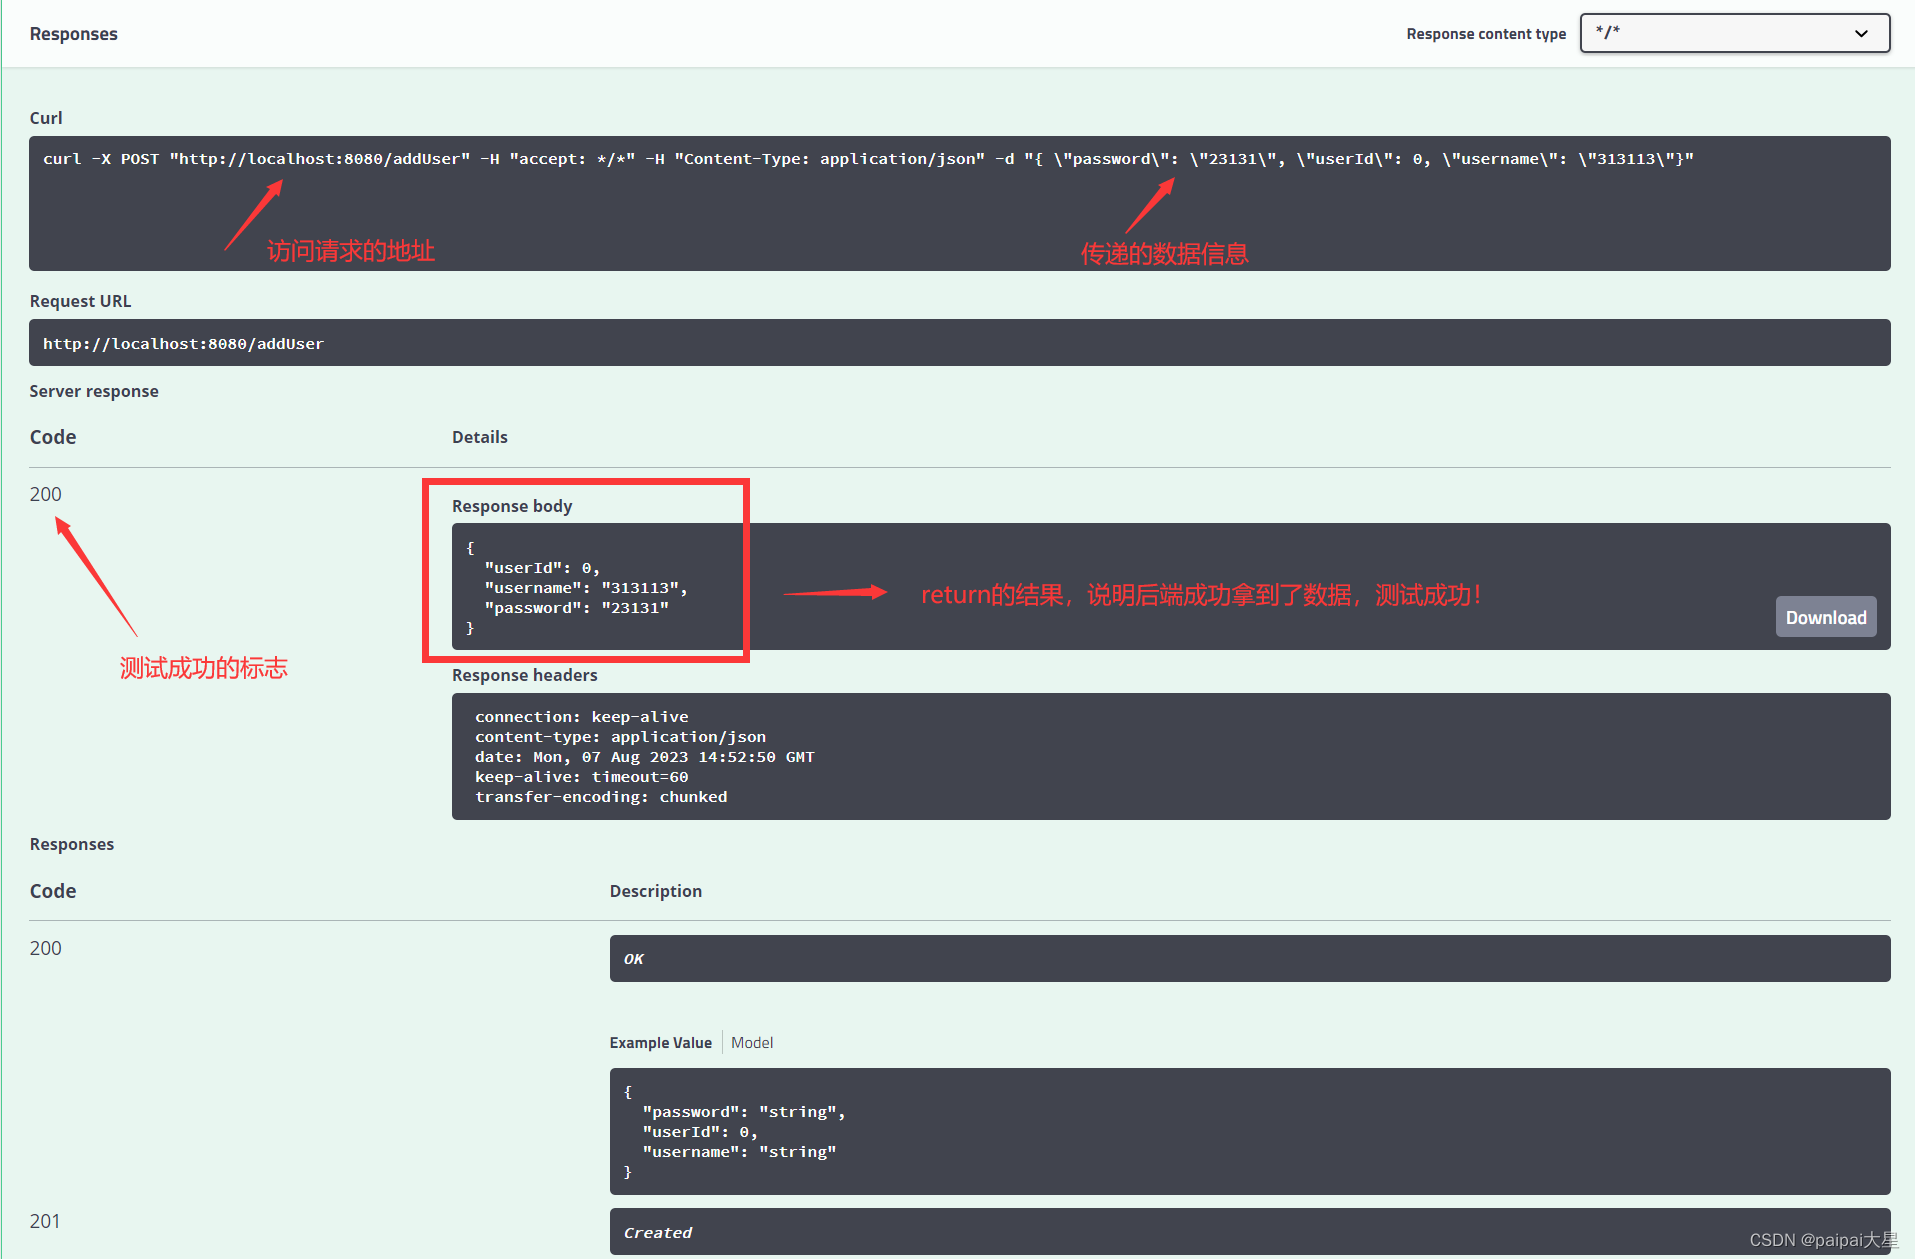Image resolution: width=1915 pixels, height=1259 pixels.
Task: Switch to the Model tab
Action: [752, 1042]
